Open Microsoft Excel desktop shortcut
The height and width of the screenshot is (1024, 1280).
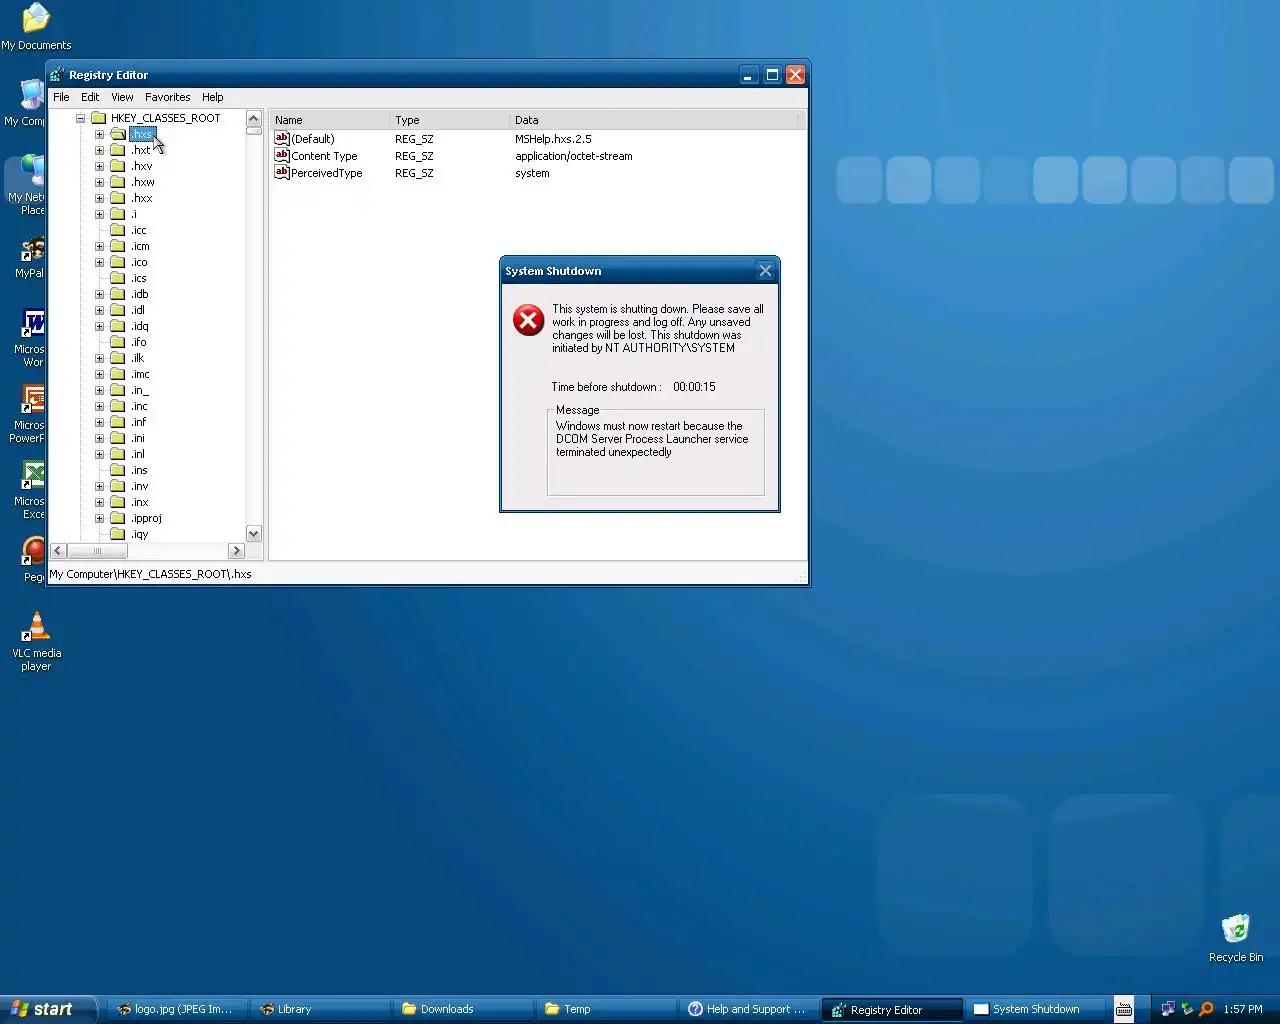(33, 490)
